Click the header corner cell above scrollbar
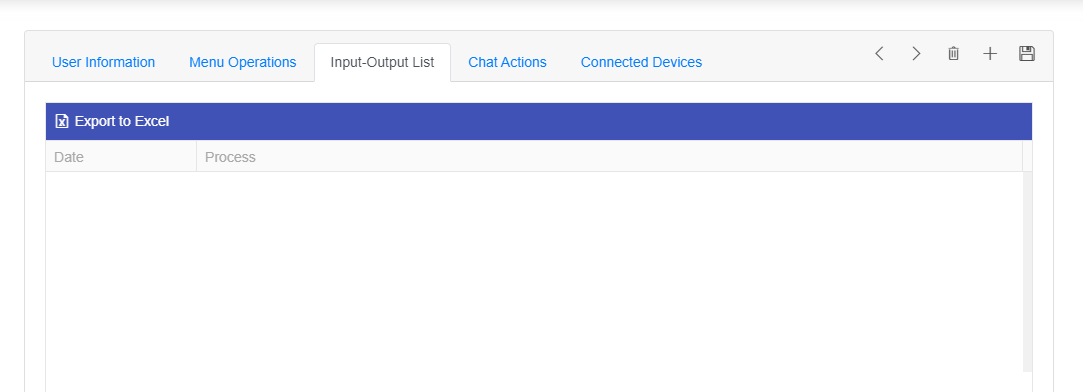 click(1027, 157)
